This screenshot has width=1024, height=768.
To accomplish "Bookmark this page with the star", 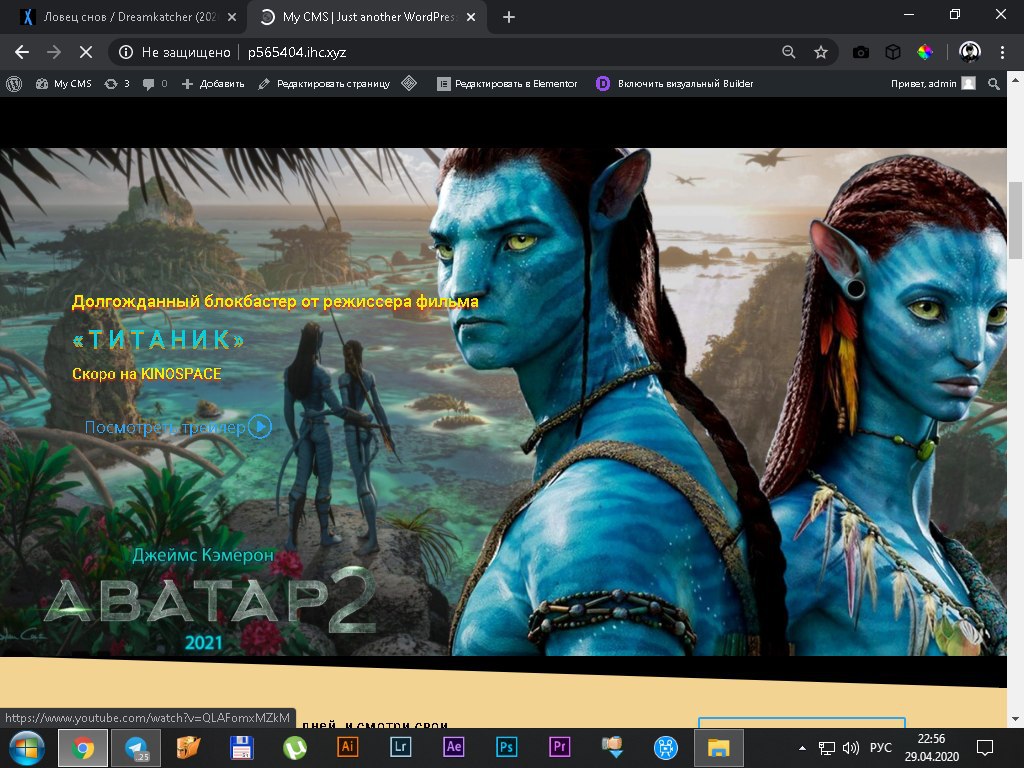I will pyautogui.click(x=821, y=52).
